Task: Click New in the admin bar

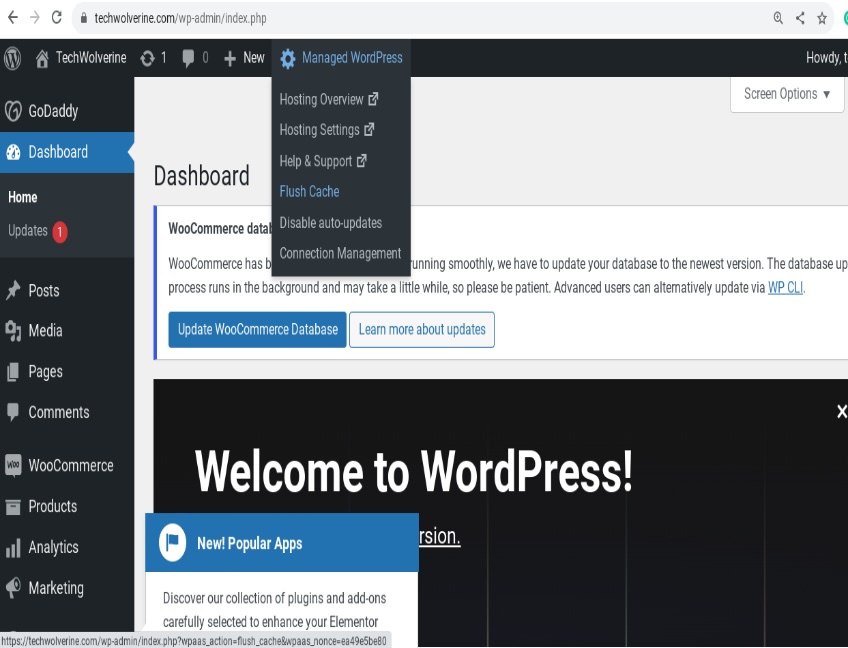Action: [254, 58]
